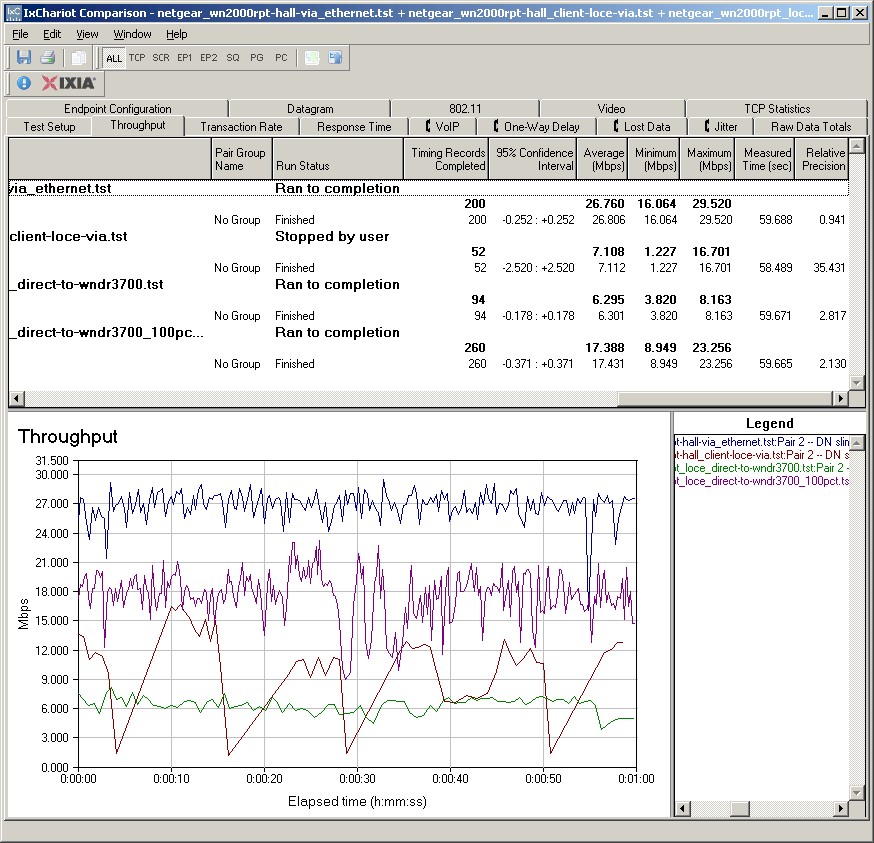This screenshot has height=843, width=874.
Task: Click the blue up-arrow toolbar icon
Action: (x=336, y=57)
